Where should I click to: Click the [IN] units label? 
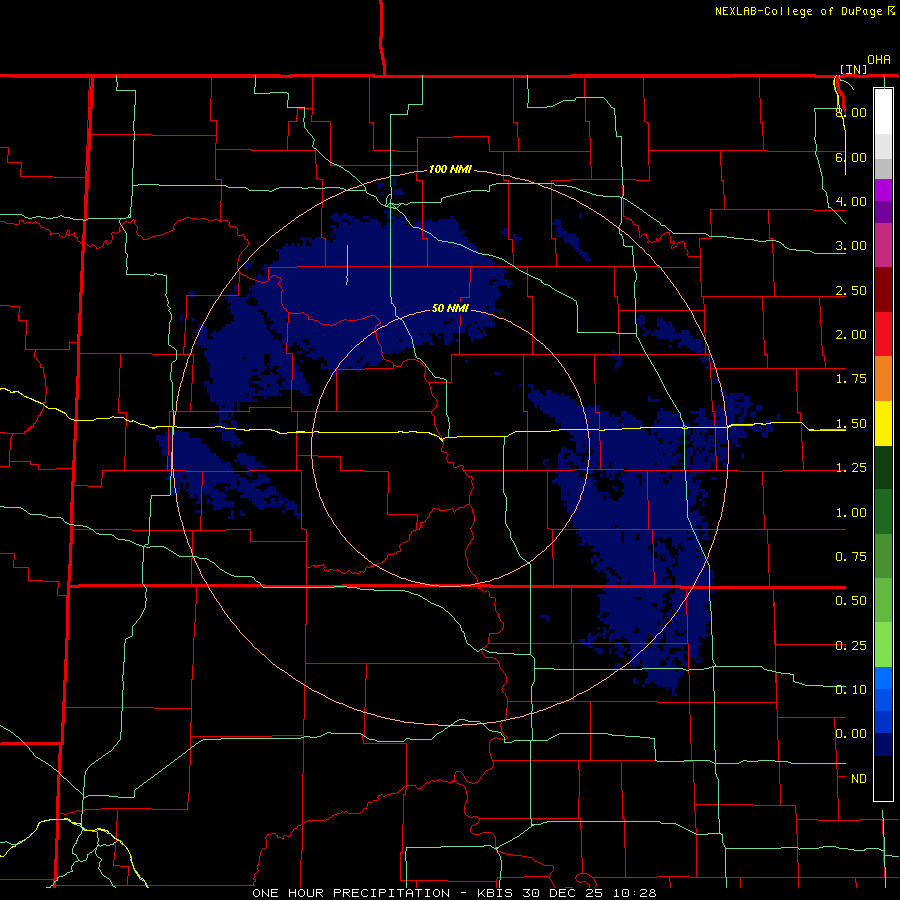click(853, 69)
